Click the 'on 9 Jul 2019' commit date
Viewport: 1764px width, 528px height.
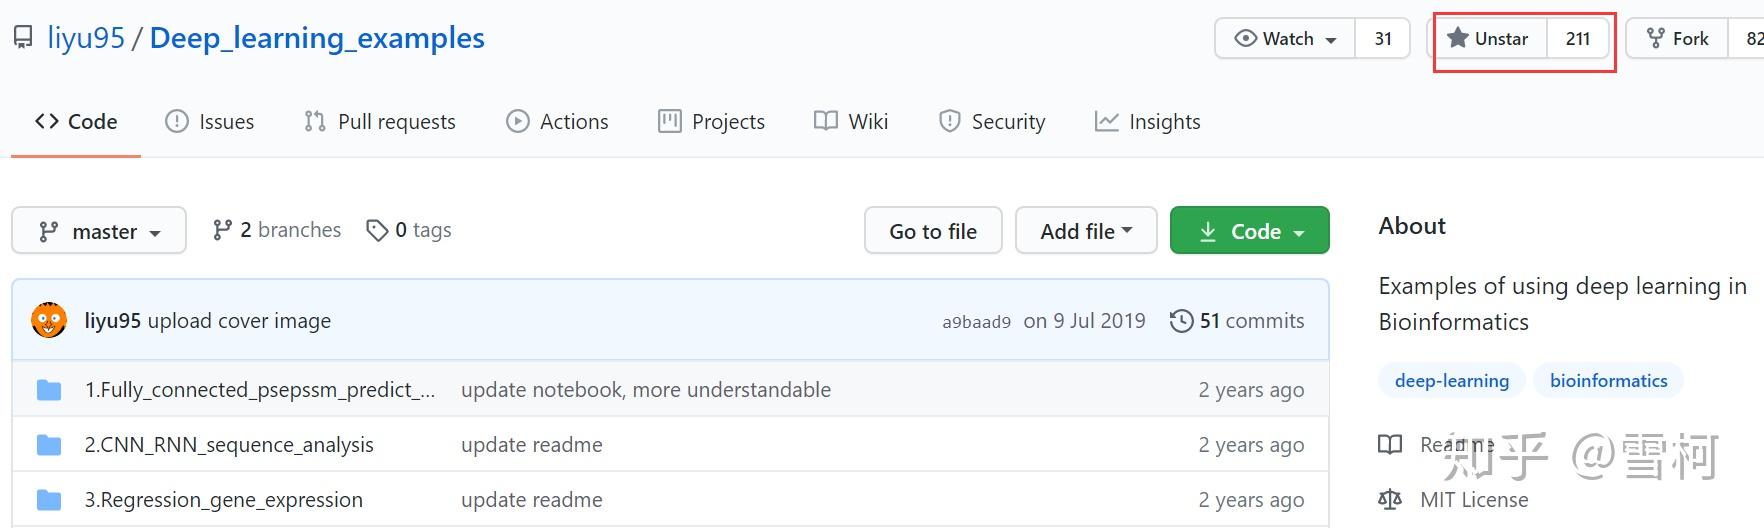point(1085,321)
